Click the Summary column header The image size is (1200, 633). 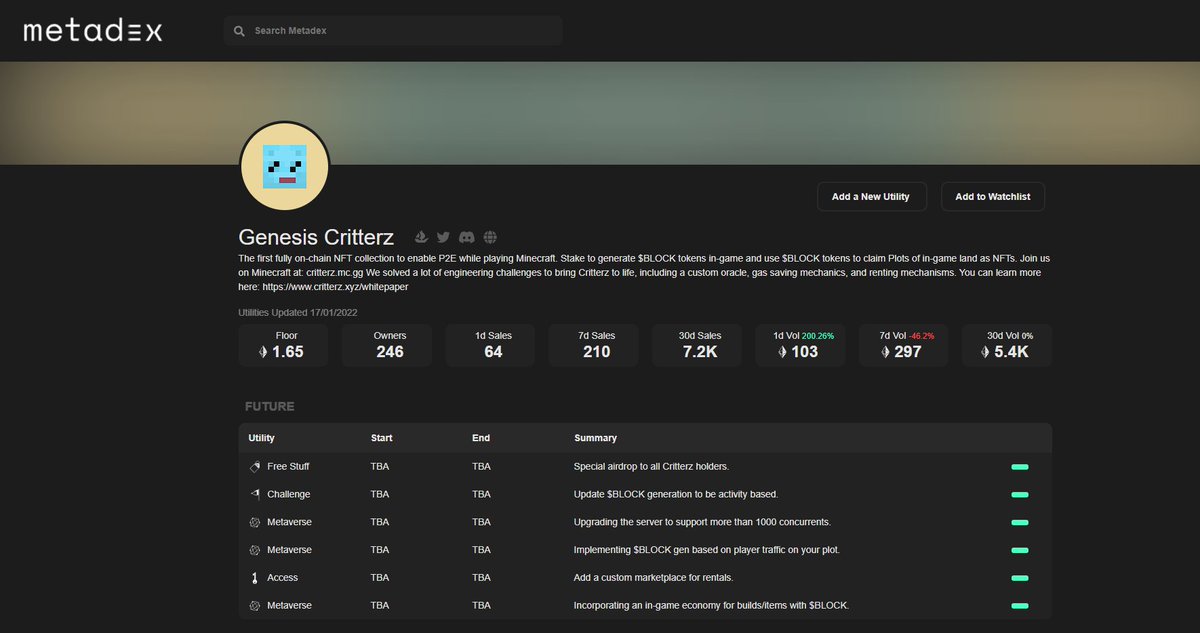pyautogui.click(x=595, y=438)
